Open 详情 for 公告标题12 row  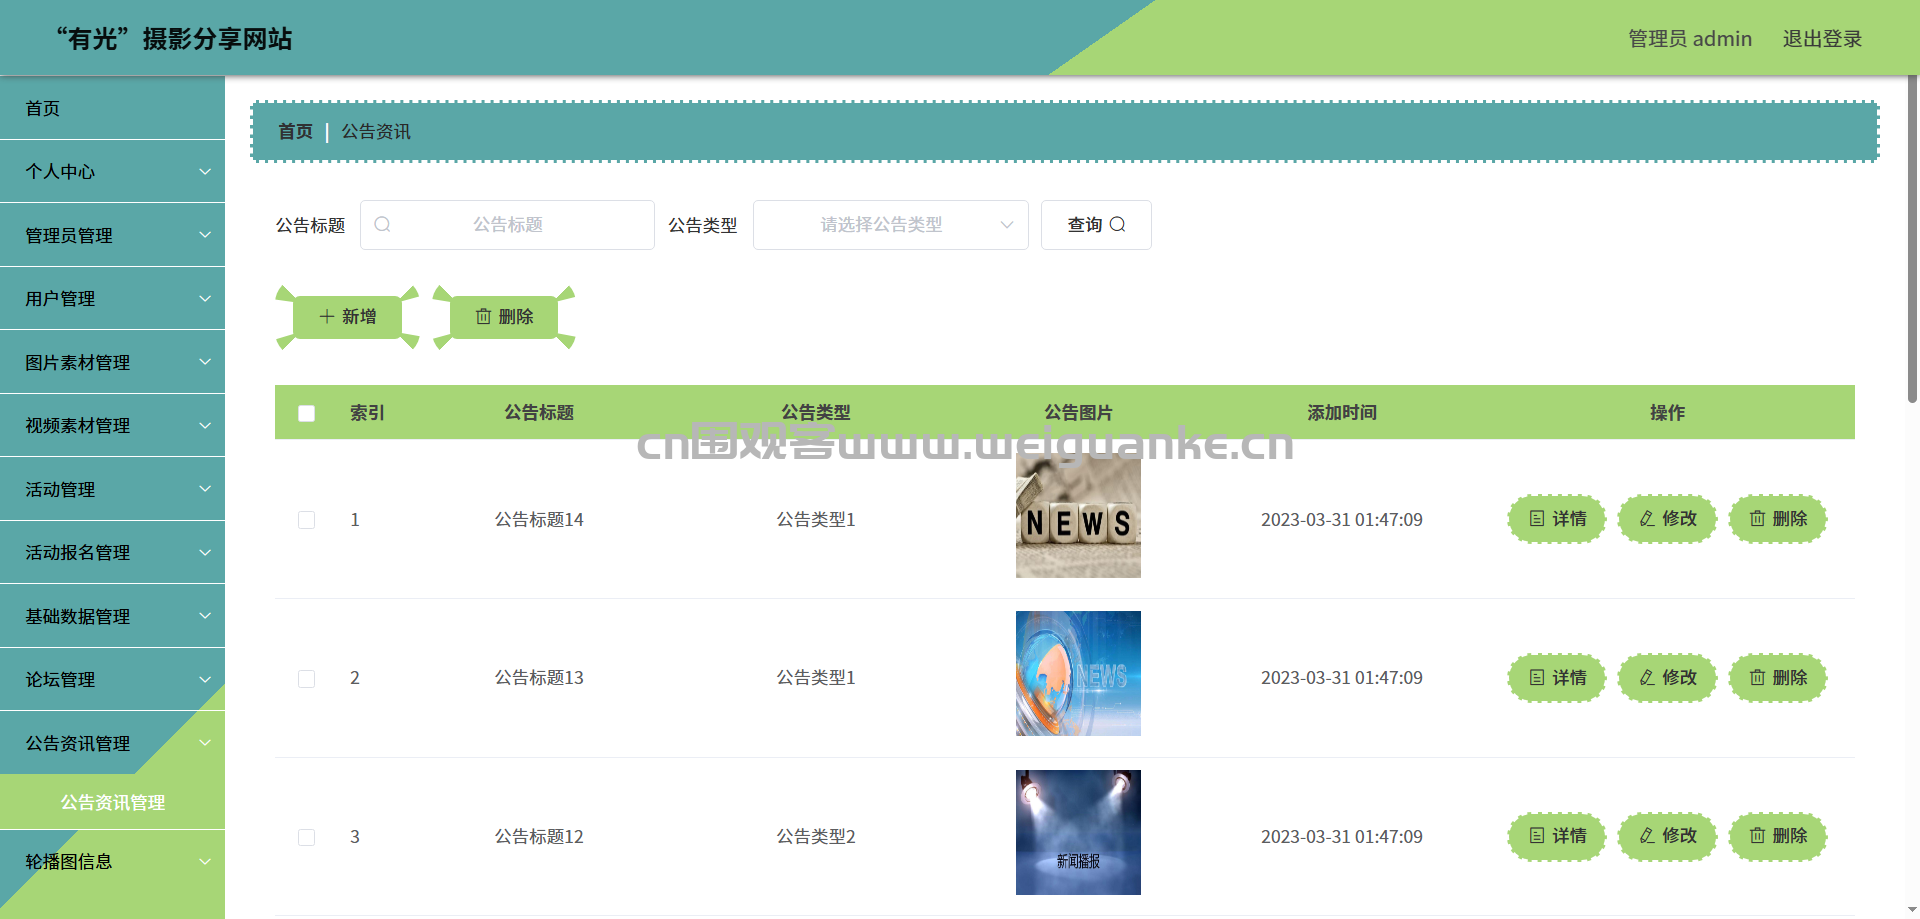pyautogui.click(x=1557, y=836)
